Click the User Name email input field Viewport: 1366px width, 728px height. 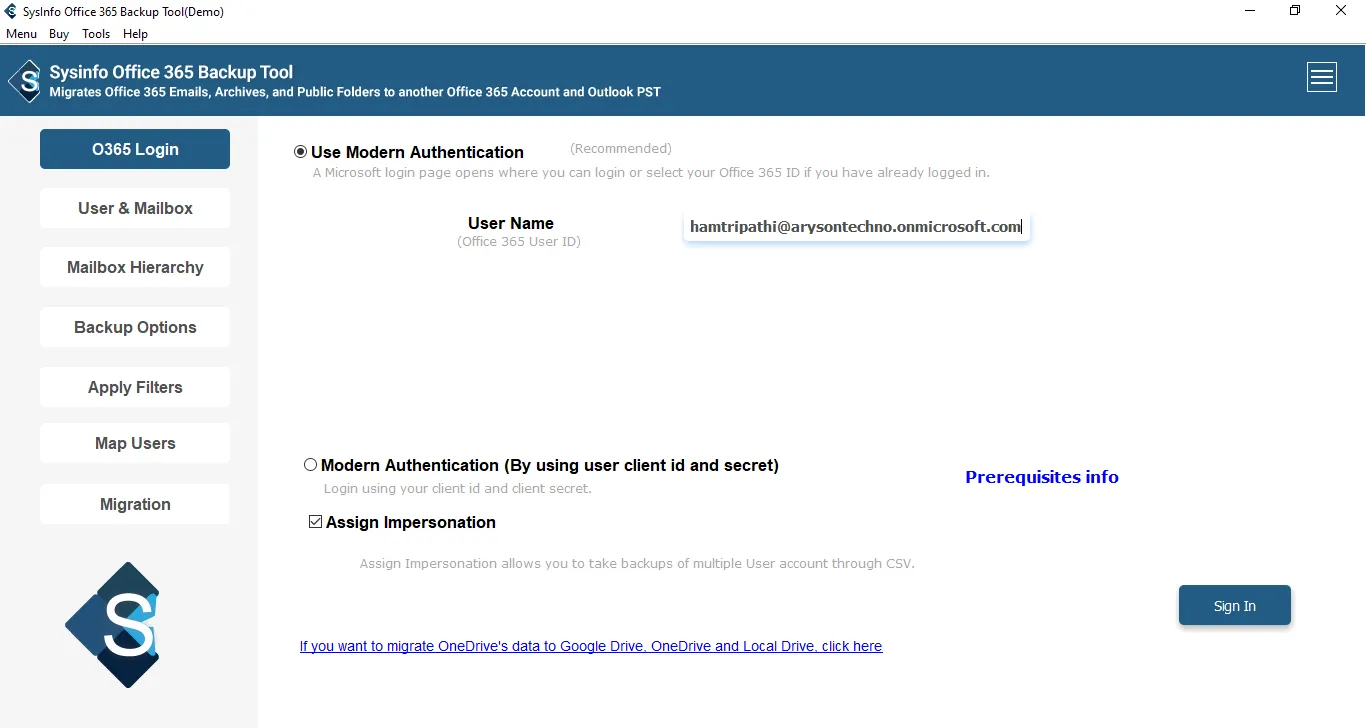[855, 227]
